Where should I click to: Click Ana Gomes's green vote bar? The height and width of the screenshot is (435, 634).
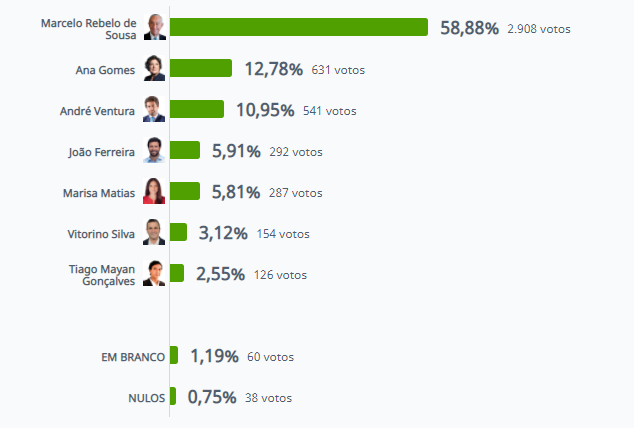pyautogui.click(x=201, y=68)
